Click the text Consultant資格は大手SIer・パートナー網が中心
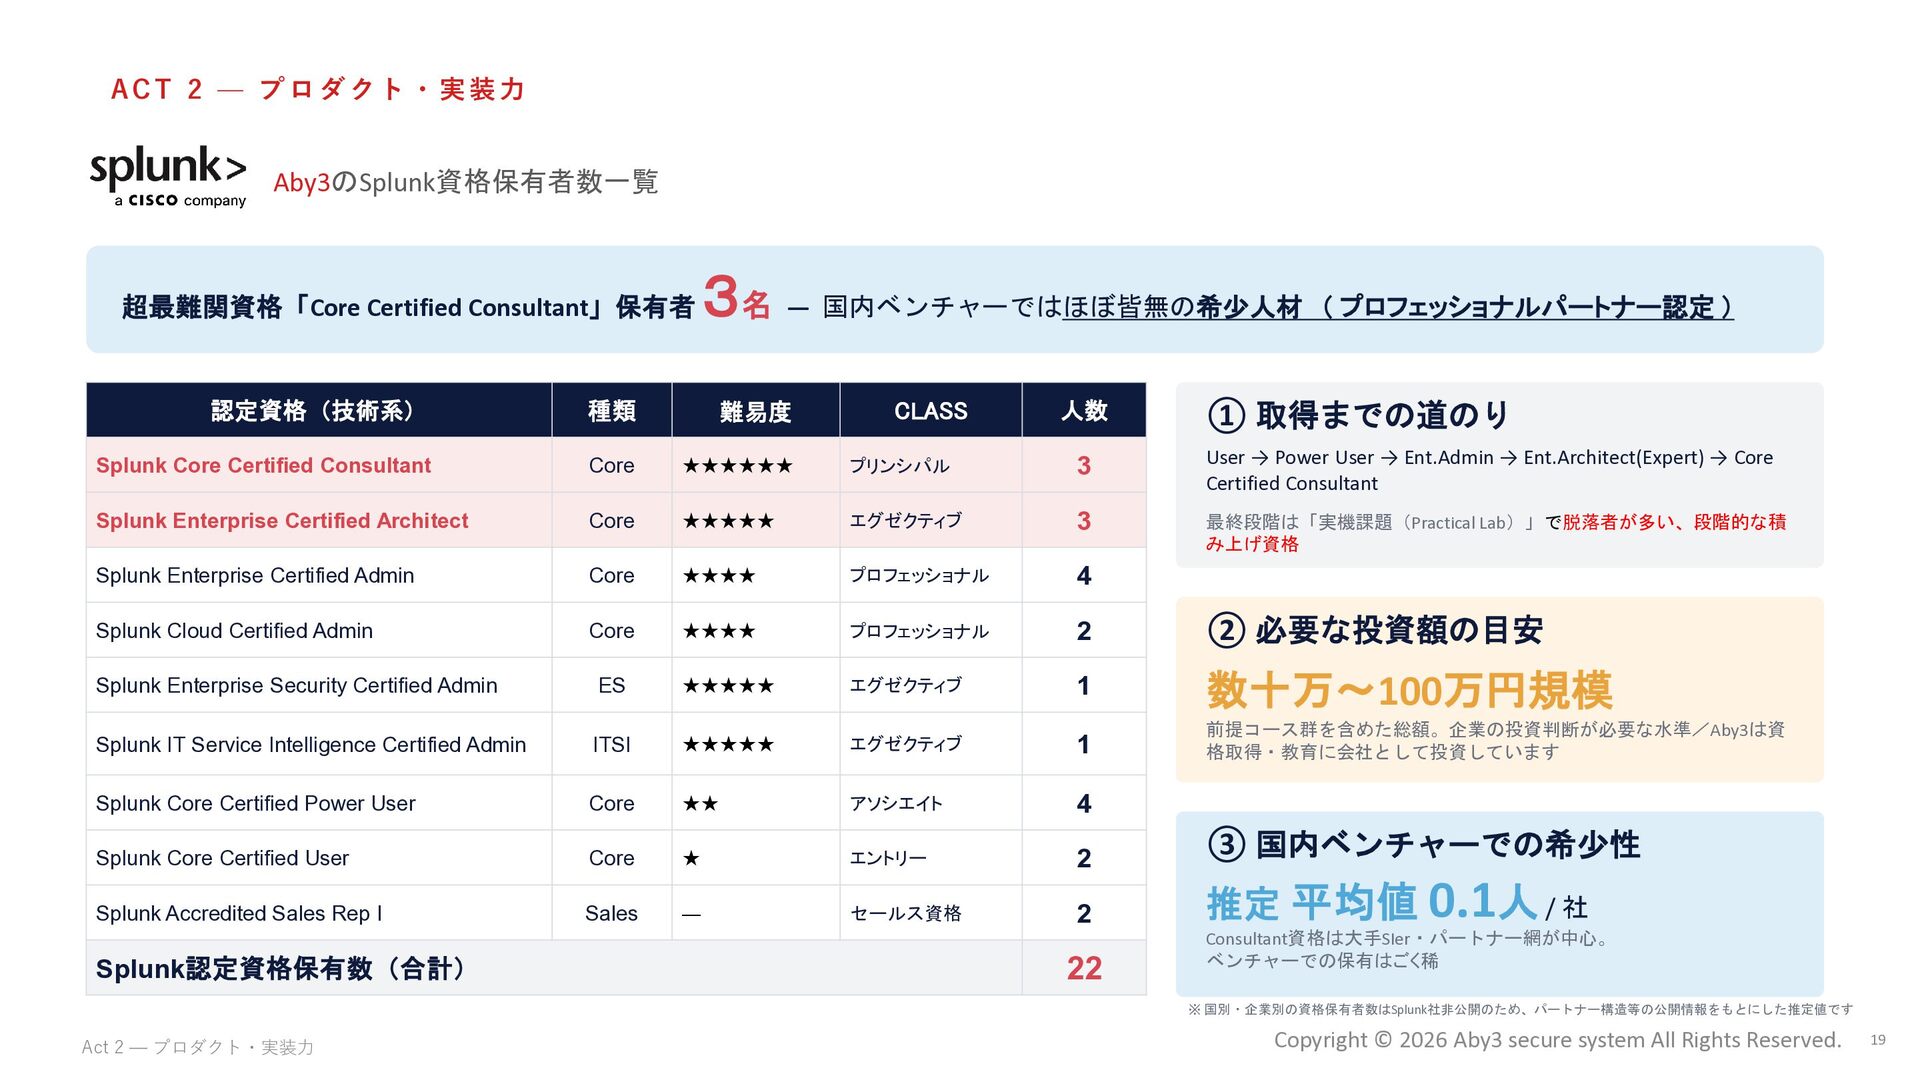This screenshot has width=1920, height=1080. [x=1406, y=938]
